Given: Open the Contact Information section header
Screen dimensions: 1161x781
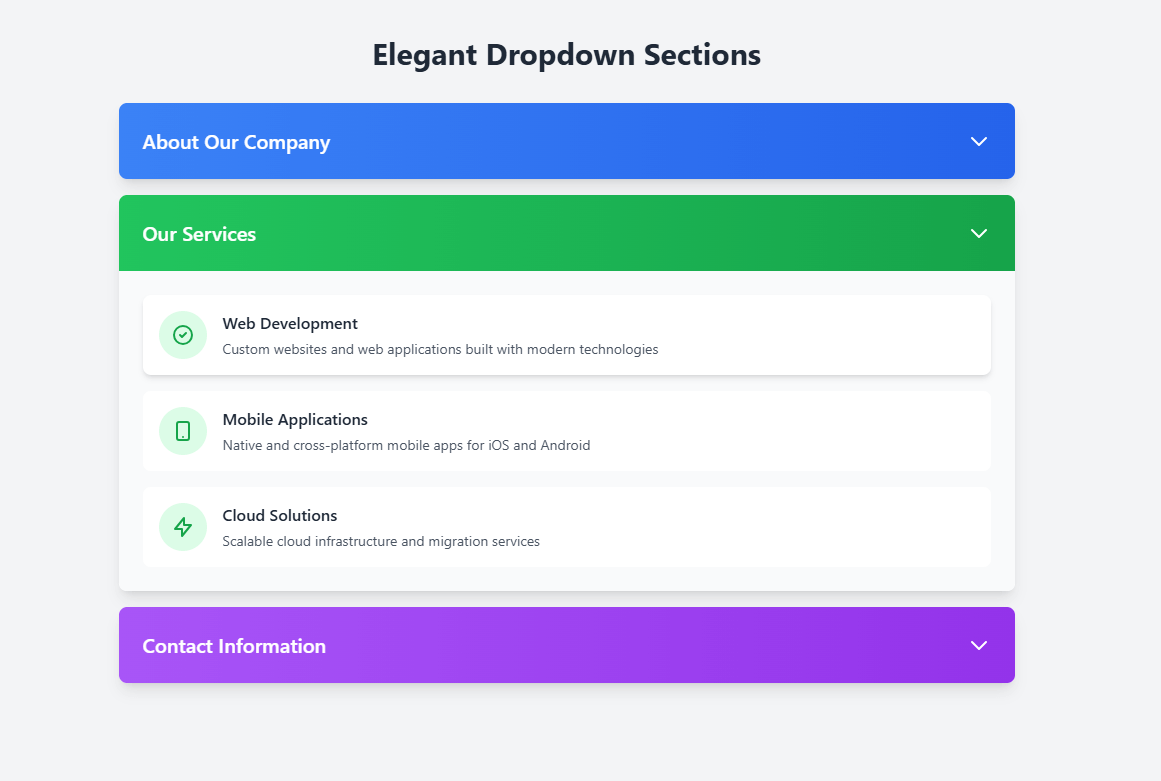Looking at the screenshot, I should tap(566, 645).
